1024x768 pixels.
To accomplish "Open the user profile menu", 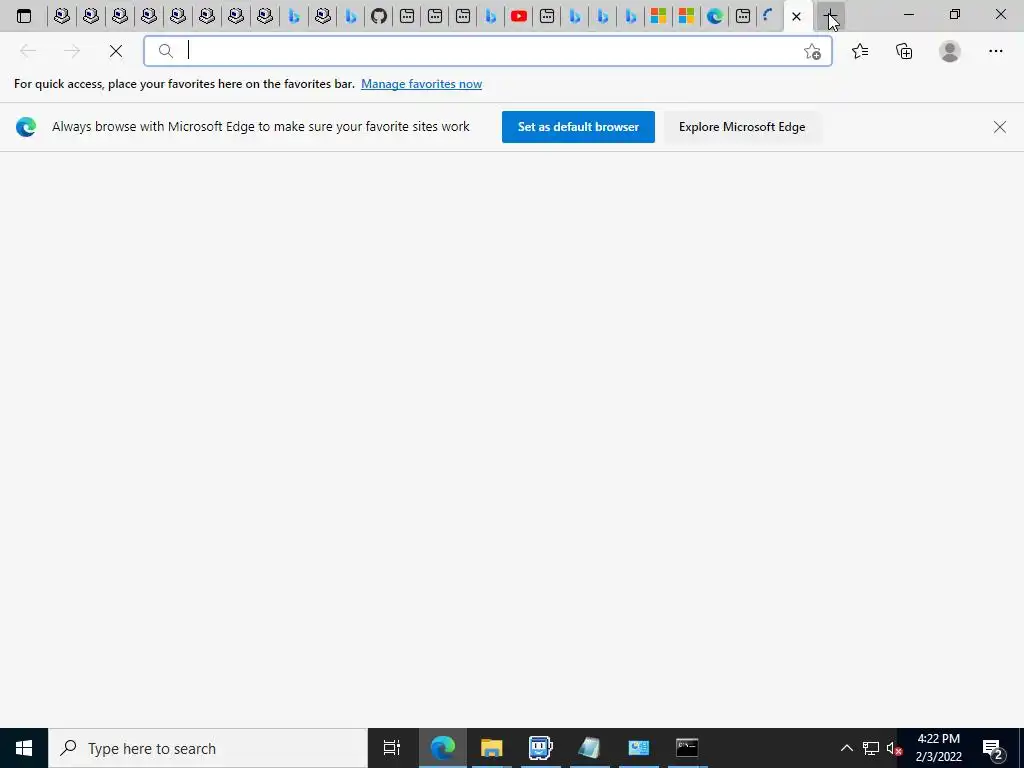I will (950, 51).
